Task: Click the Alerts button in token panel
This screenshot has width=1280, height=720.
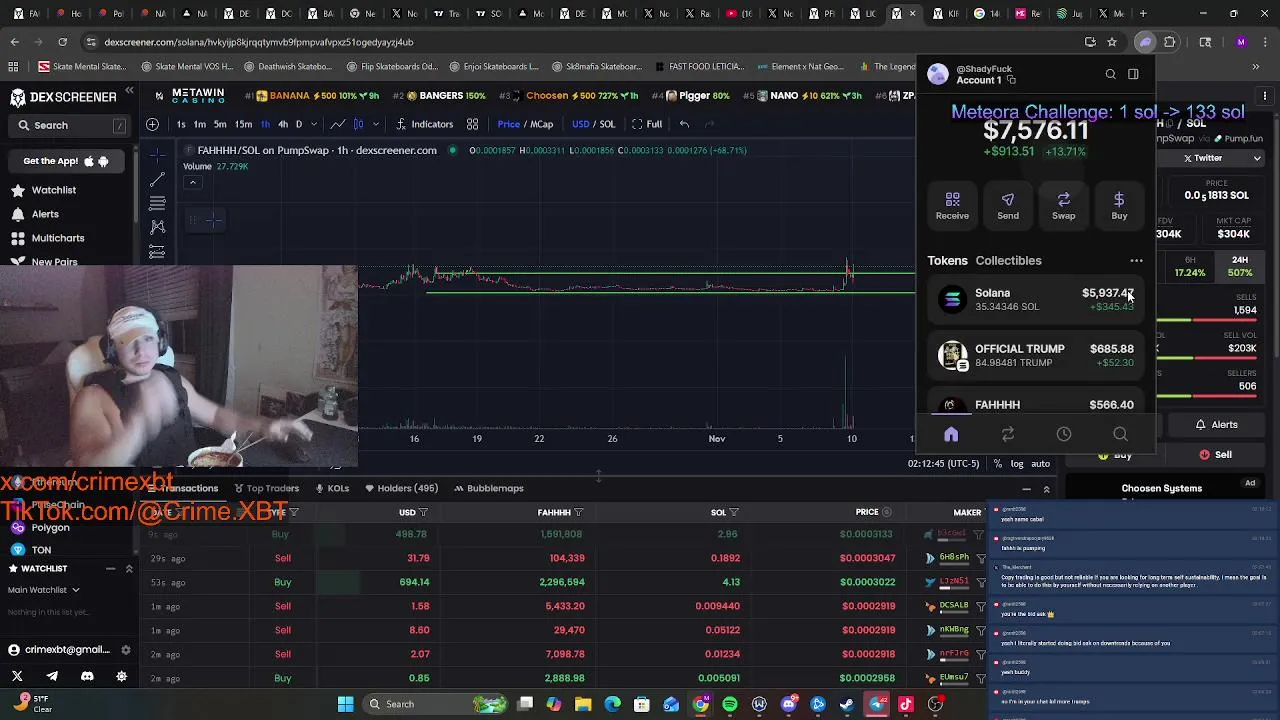Action: 1217,425
